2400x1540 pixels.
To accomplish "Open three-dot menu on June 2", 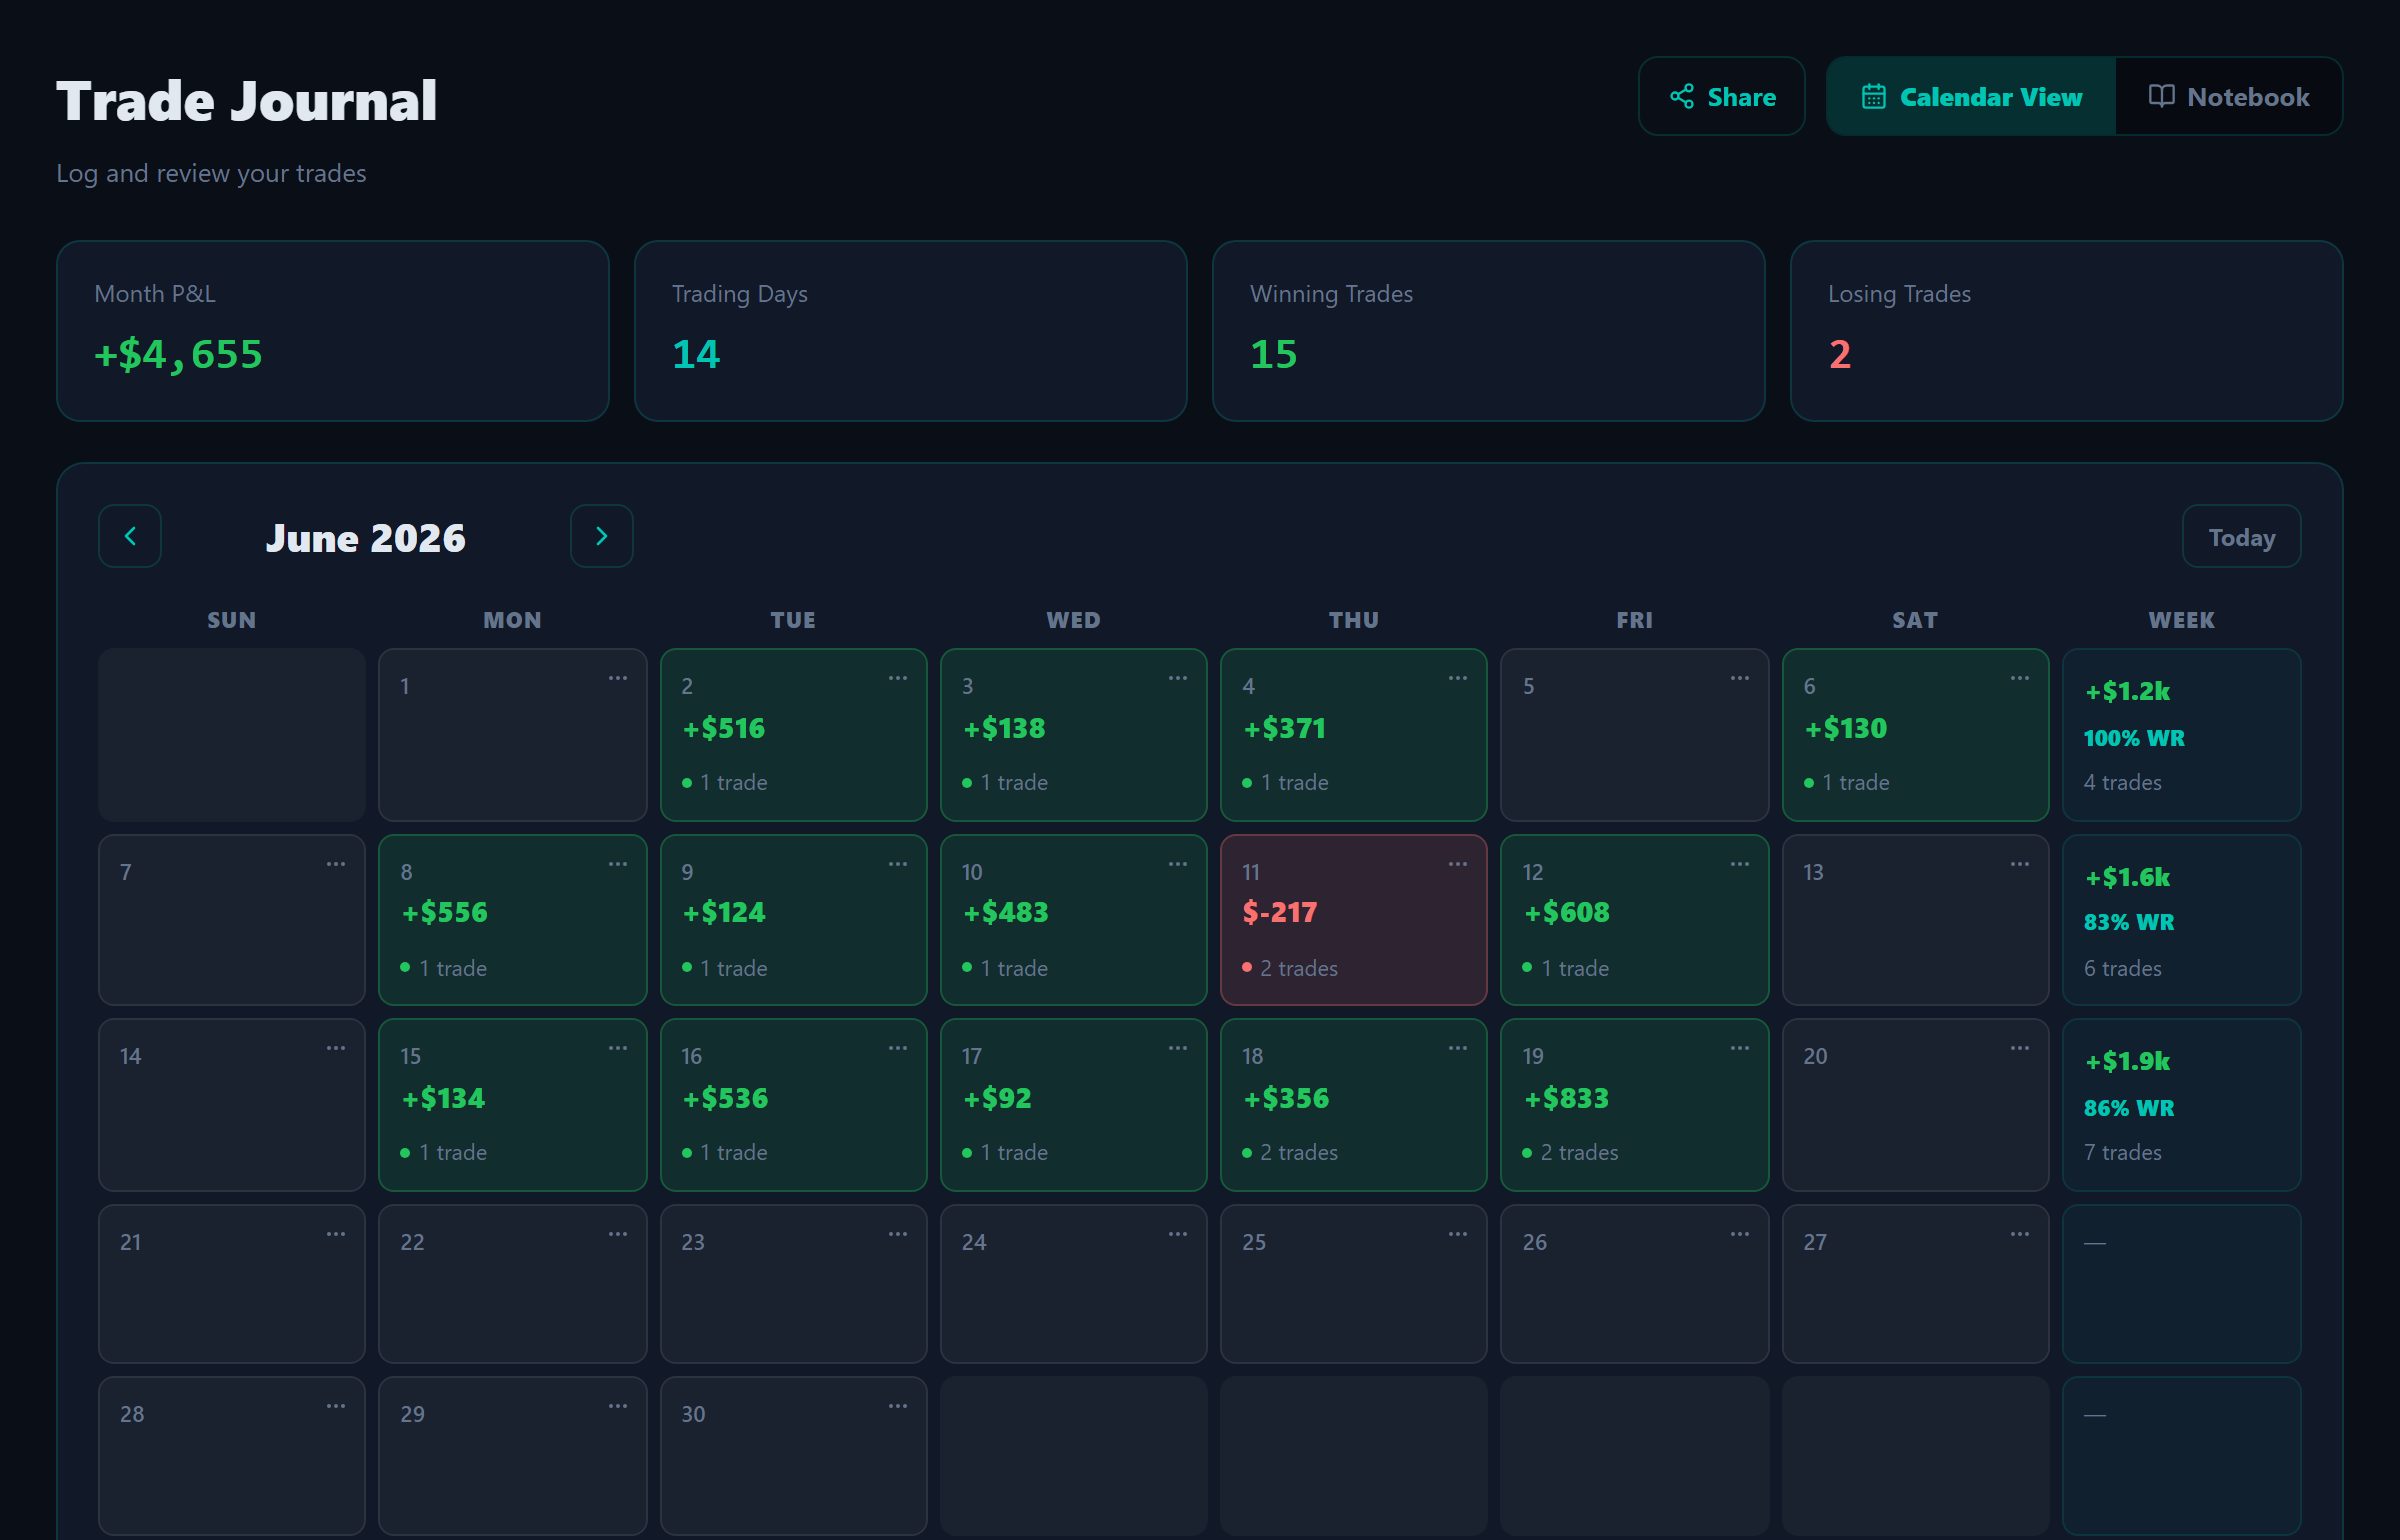I will pos(898,678).
